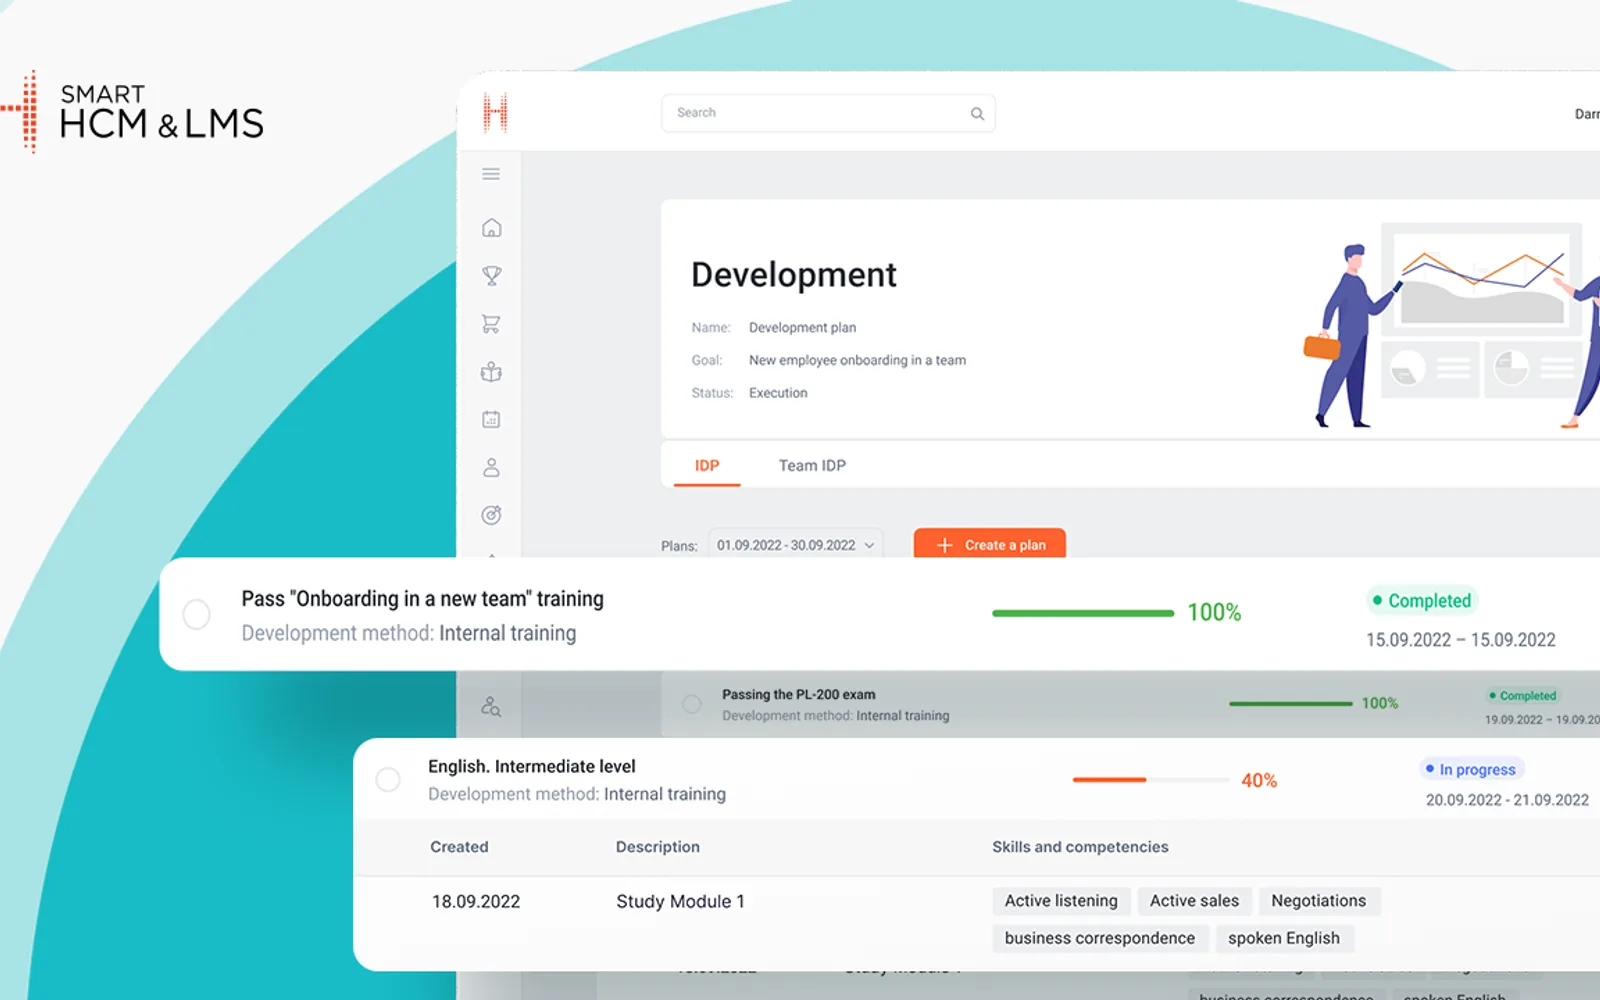This screenshot has height=1000, width=1600.
Task: Click the red H logo in header
Action: point(495,113)
